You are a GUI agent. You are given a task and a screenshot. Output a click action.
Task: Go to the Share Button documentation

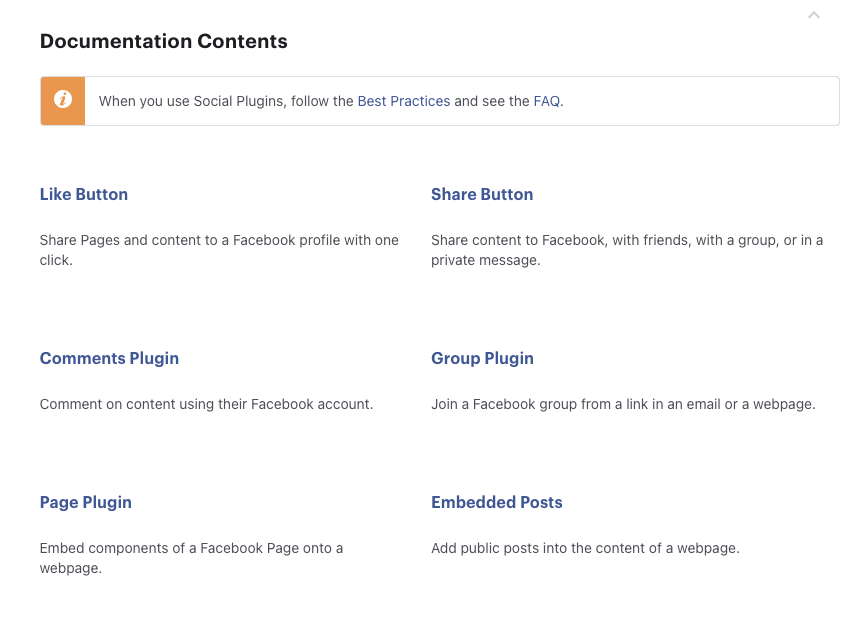[x=482, y=194]
